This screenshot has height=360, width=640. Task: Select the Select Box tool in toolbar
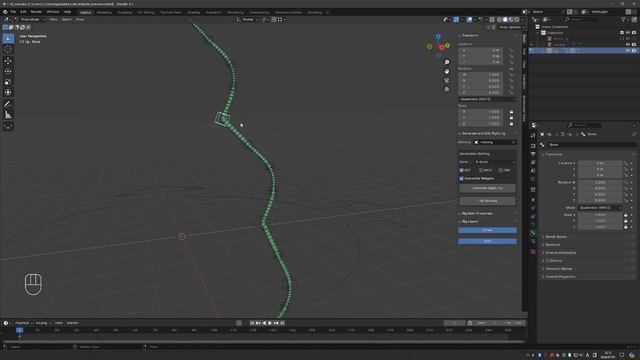pos(8,38)
